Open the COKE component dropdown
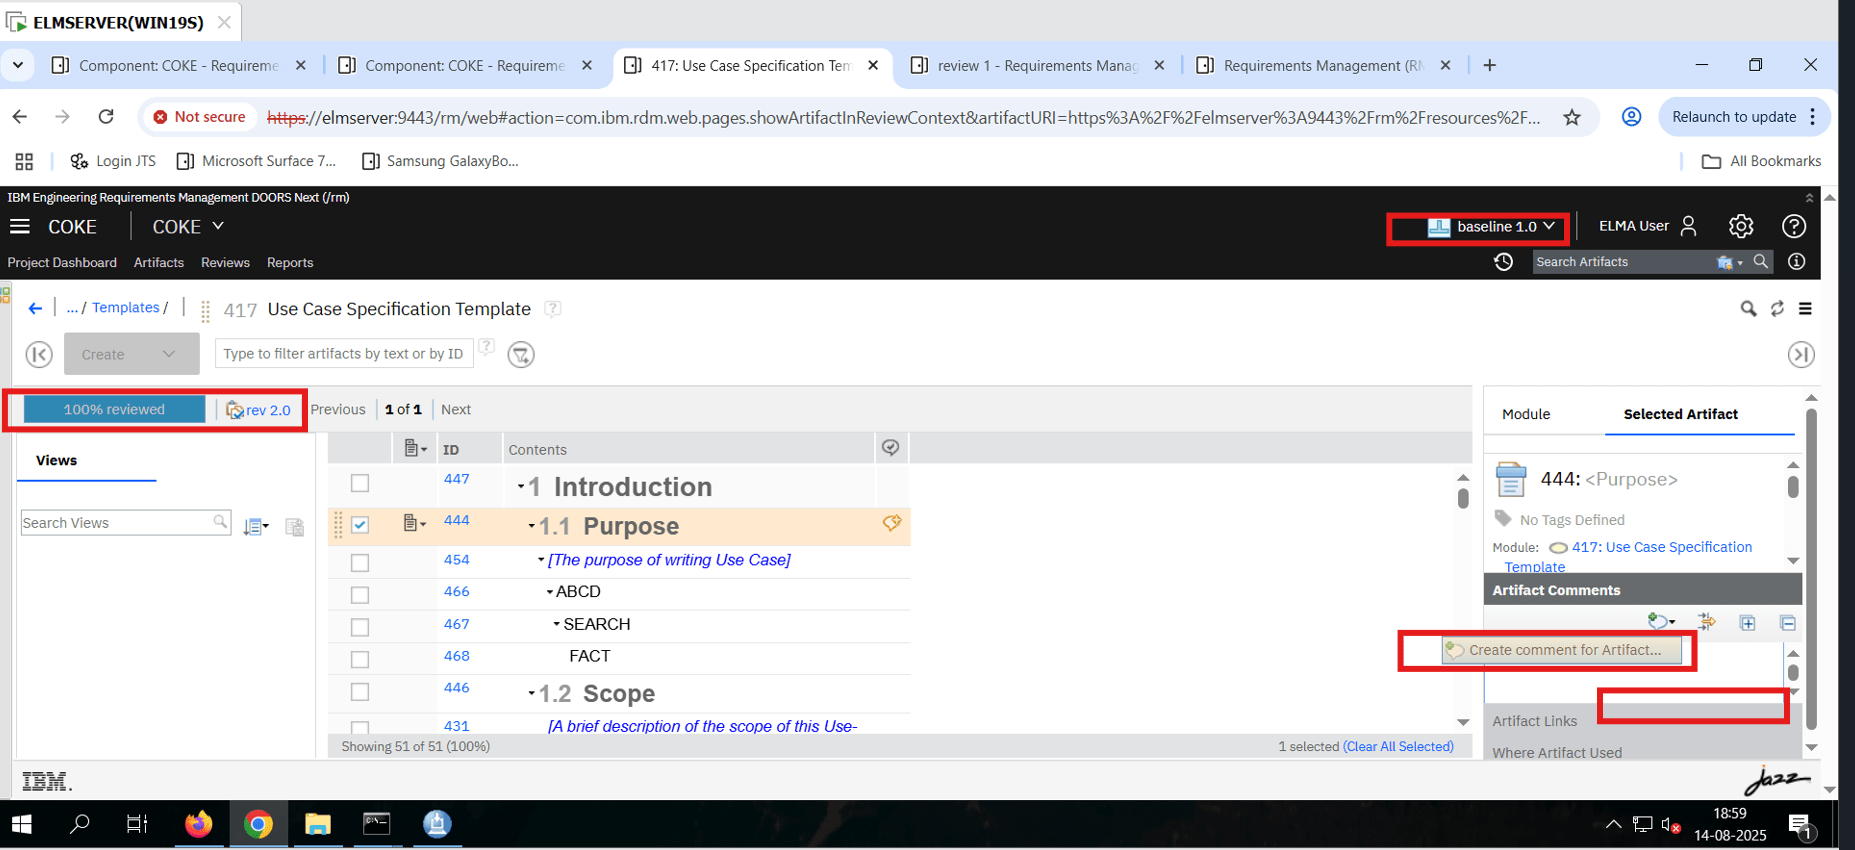1855x850 pixels. click(188, 227)
